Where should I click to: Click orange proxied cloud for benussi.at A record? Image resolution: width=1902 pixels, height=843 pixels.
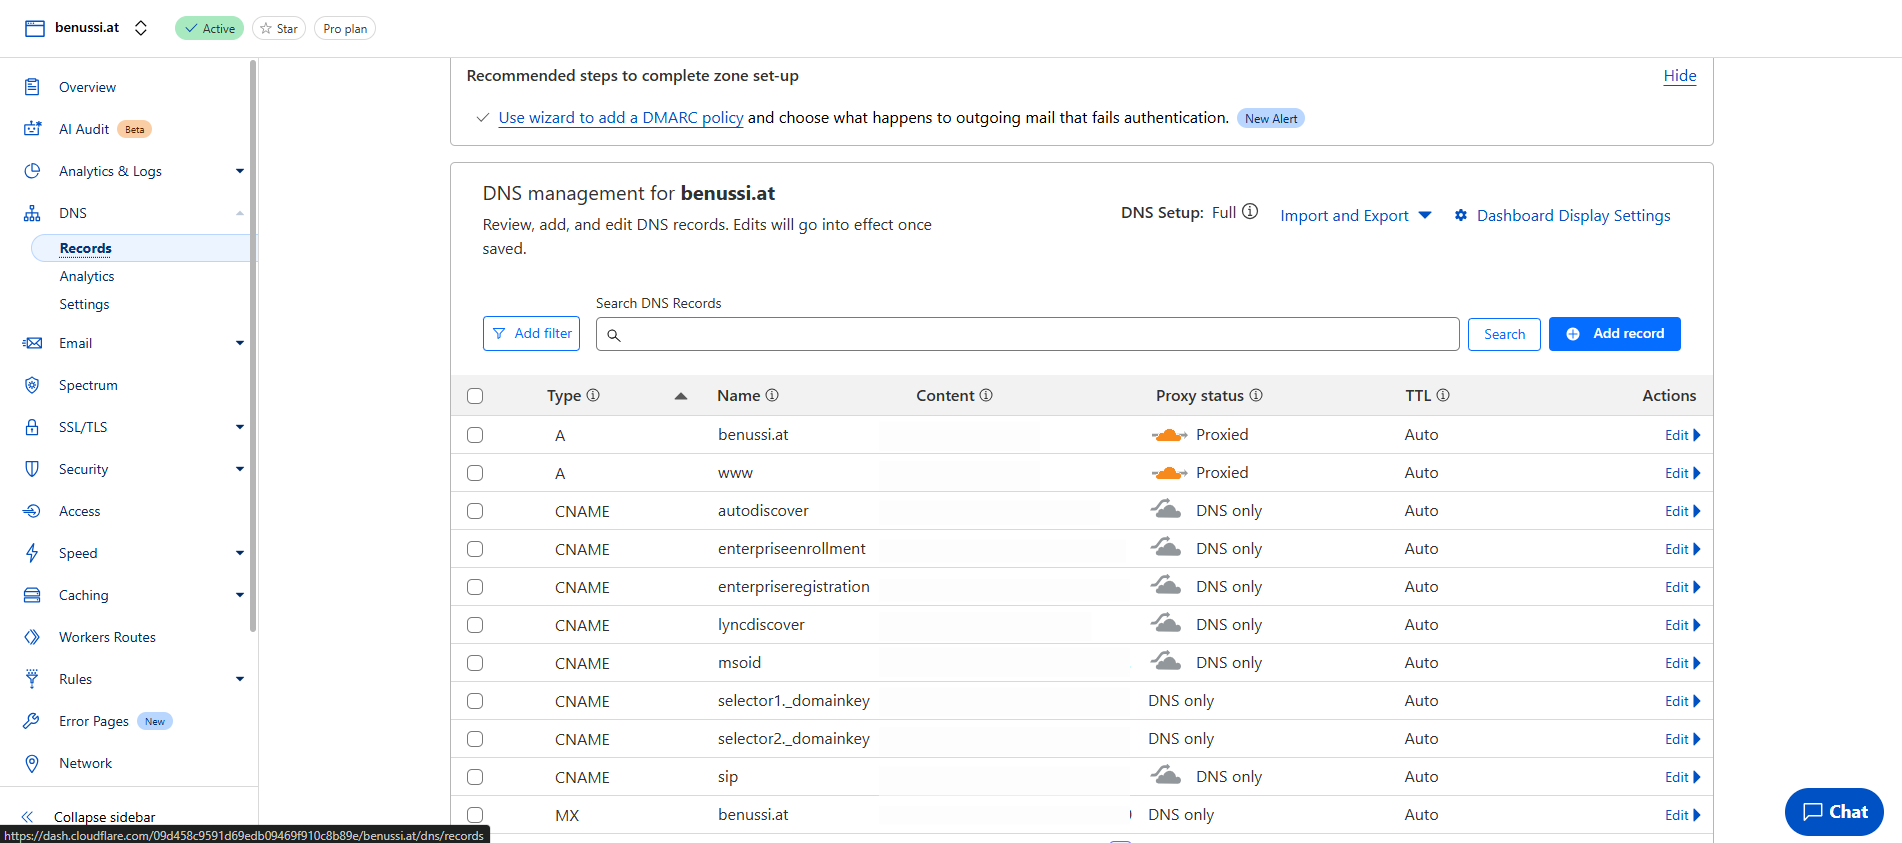(x=1169, y=435)
